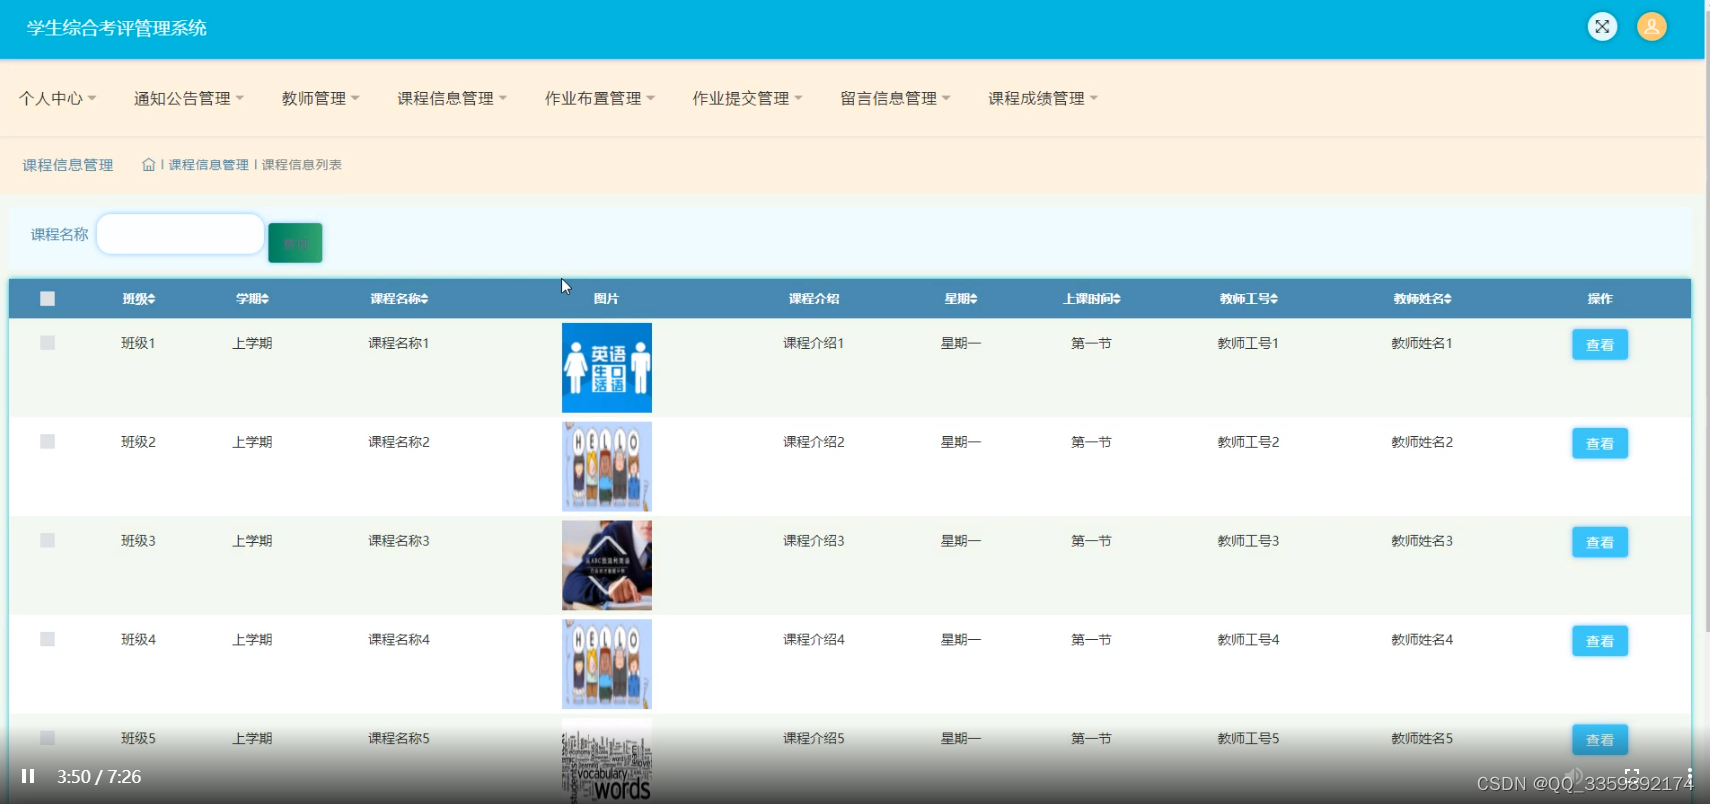This screenshot has width=1710, height=804.
Task: Open the HELLO image for 课程名称4
Action: tap(607, 664)
